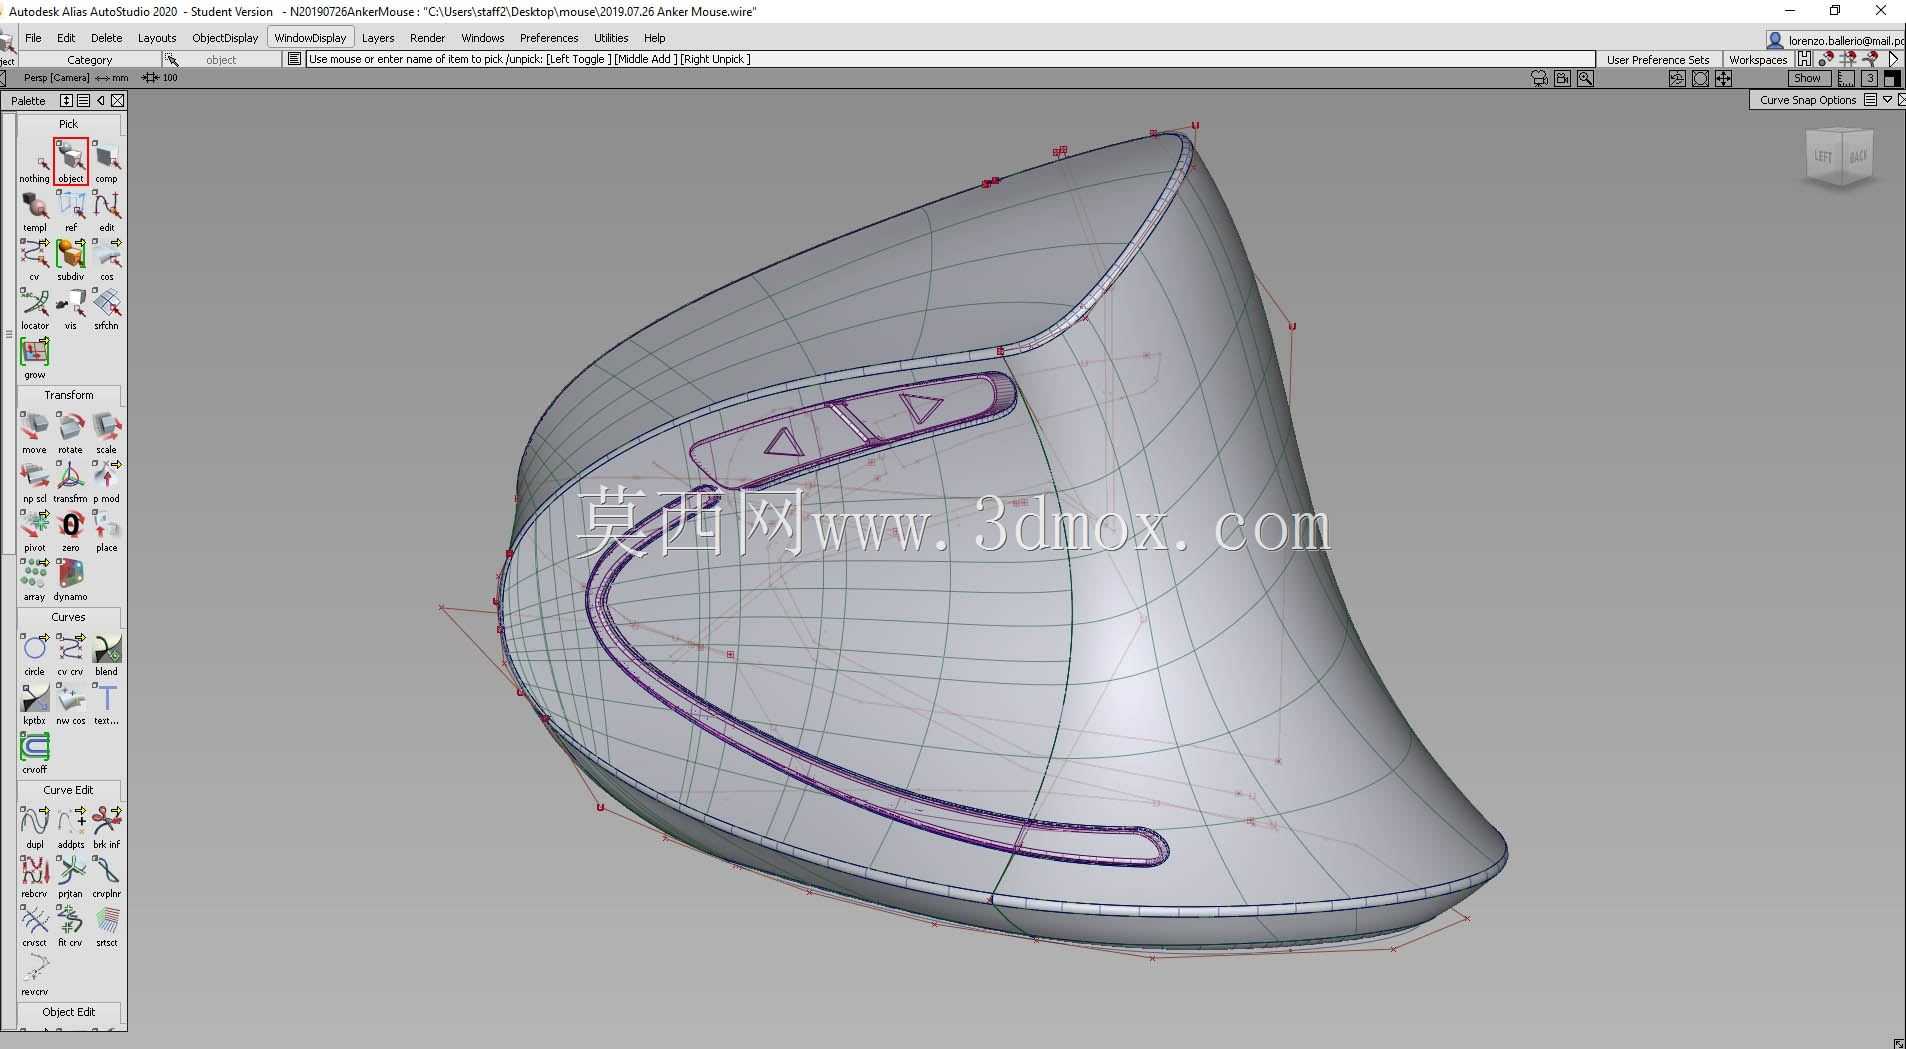Activate the Pick CV tool
The image size is (1906, 1049).
coord(34,260)
